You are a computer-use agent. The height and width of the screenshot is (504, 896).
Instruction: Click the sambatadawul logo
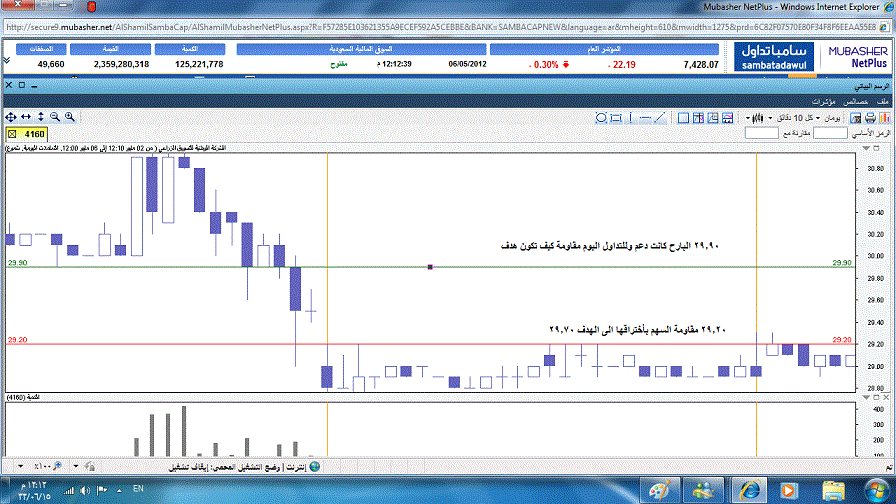[x=774, y=57]
